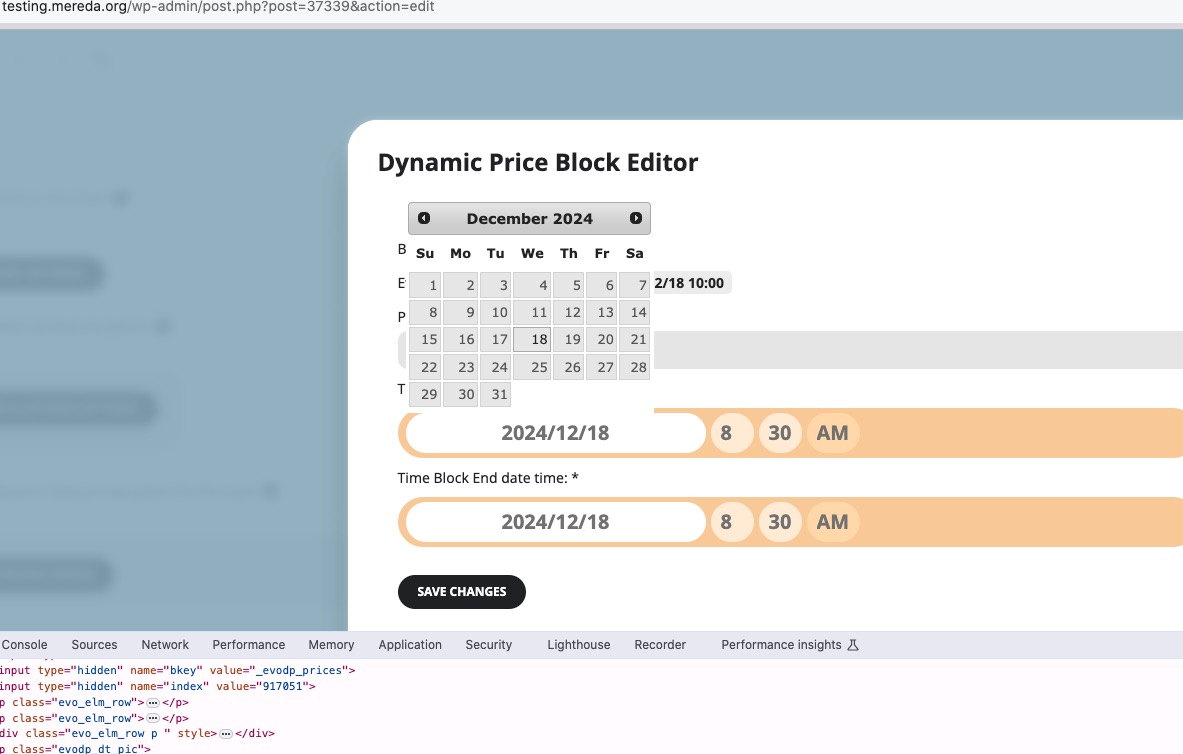Viewport: 1183px width, 754px height.
Task: Click the Save Changes button
Action: coord(462,592)
